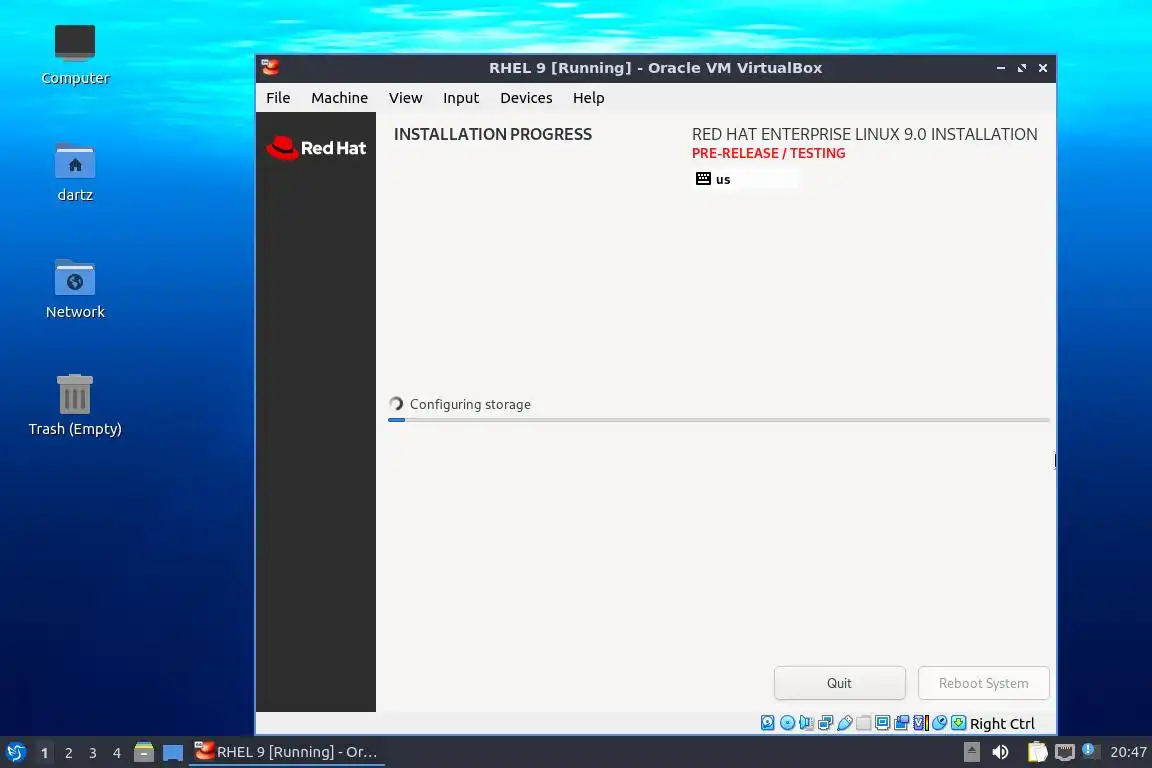
Task: Open the Lubuntu start menu icon
Action: click(15, 752)
